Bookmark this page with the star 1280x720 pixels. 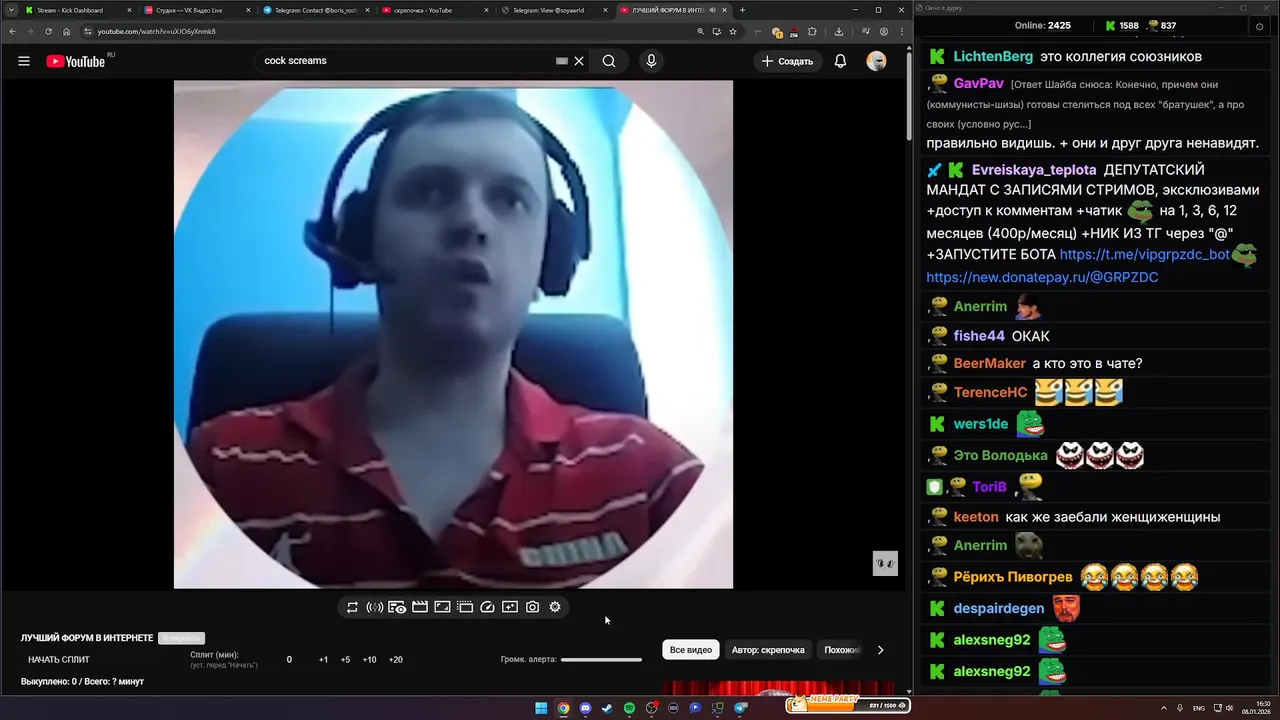[733, 31]
